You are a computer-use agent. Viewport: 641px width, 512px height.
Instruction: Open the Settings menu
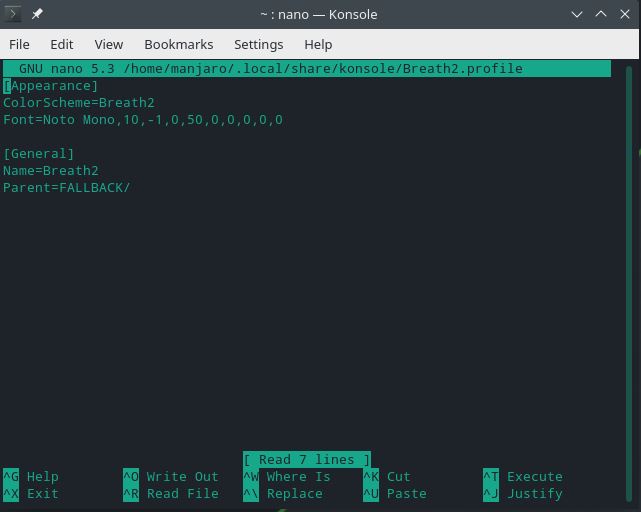pos(258,44)
